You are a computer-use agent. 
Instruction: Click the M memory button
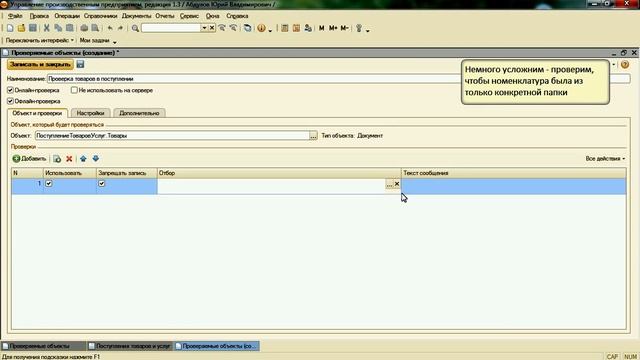pyautogui.click(x=322, y=28)
